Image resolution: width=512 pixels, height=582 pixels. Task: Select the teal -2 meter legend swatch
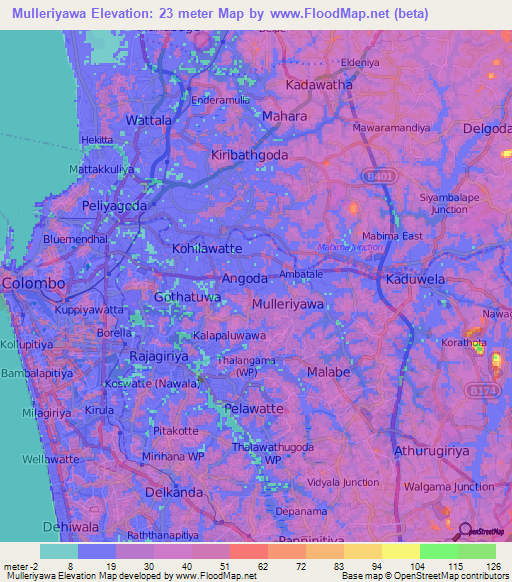pyautogui.click(x=59, y=551)
